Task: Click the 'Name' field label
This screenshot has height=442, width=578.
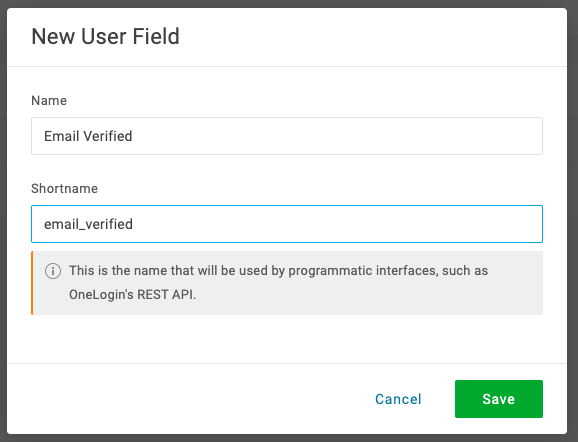Action: tap(49, 100)
